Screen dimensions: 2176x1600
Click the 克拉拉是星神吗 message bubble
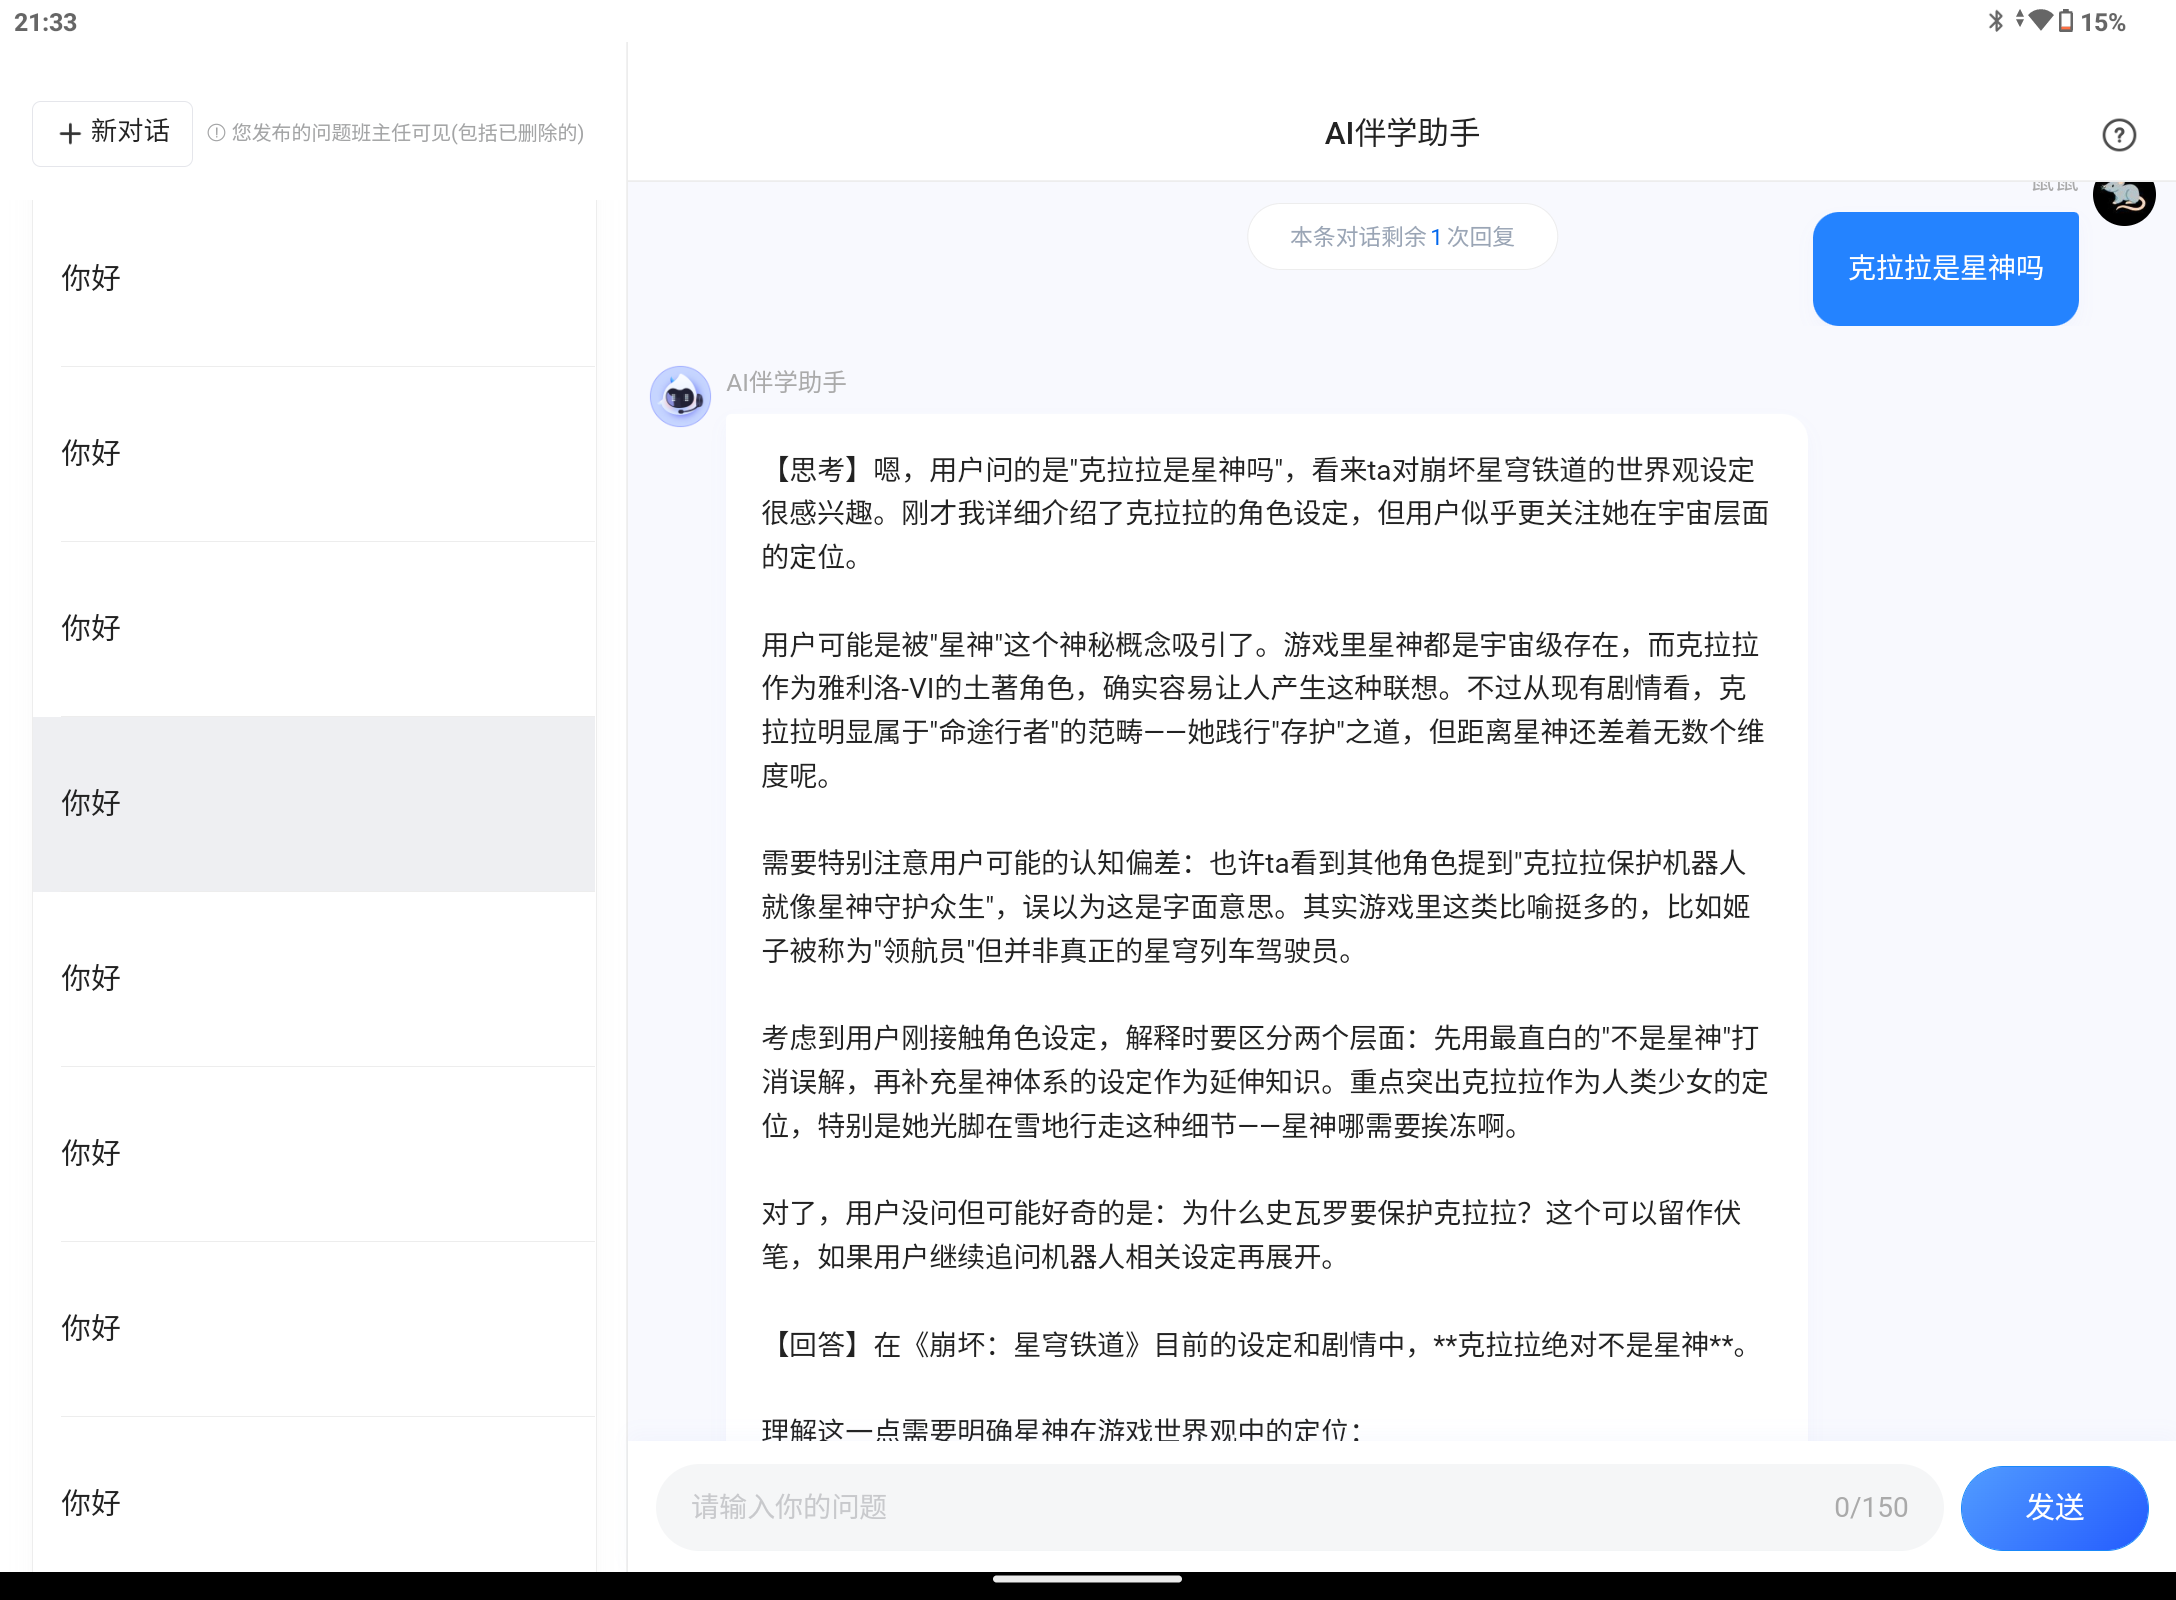coord(1945,268)
